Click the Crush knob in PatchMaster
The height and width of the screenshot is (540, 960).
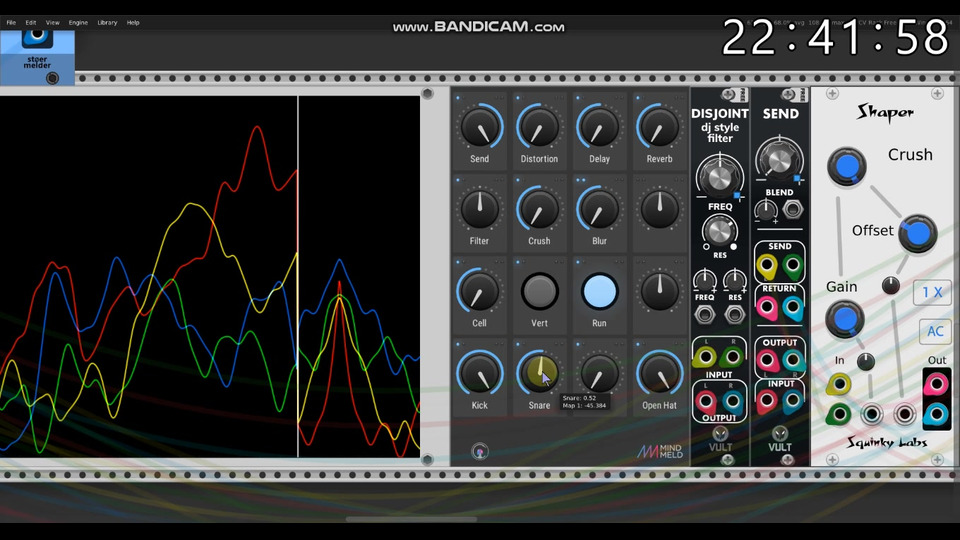point(539,210)
